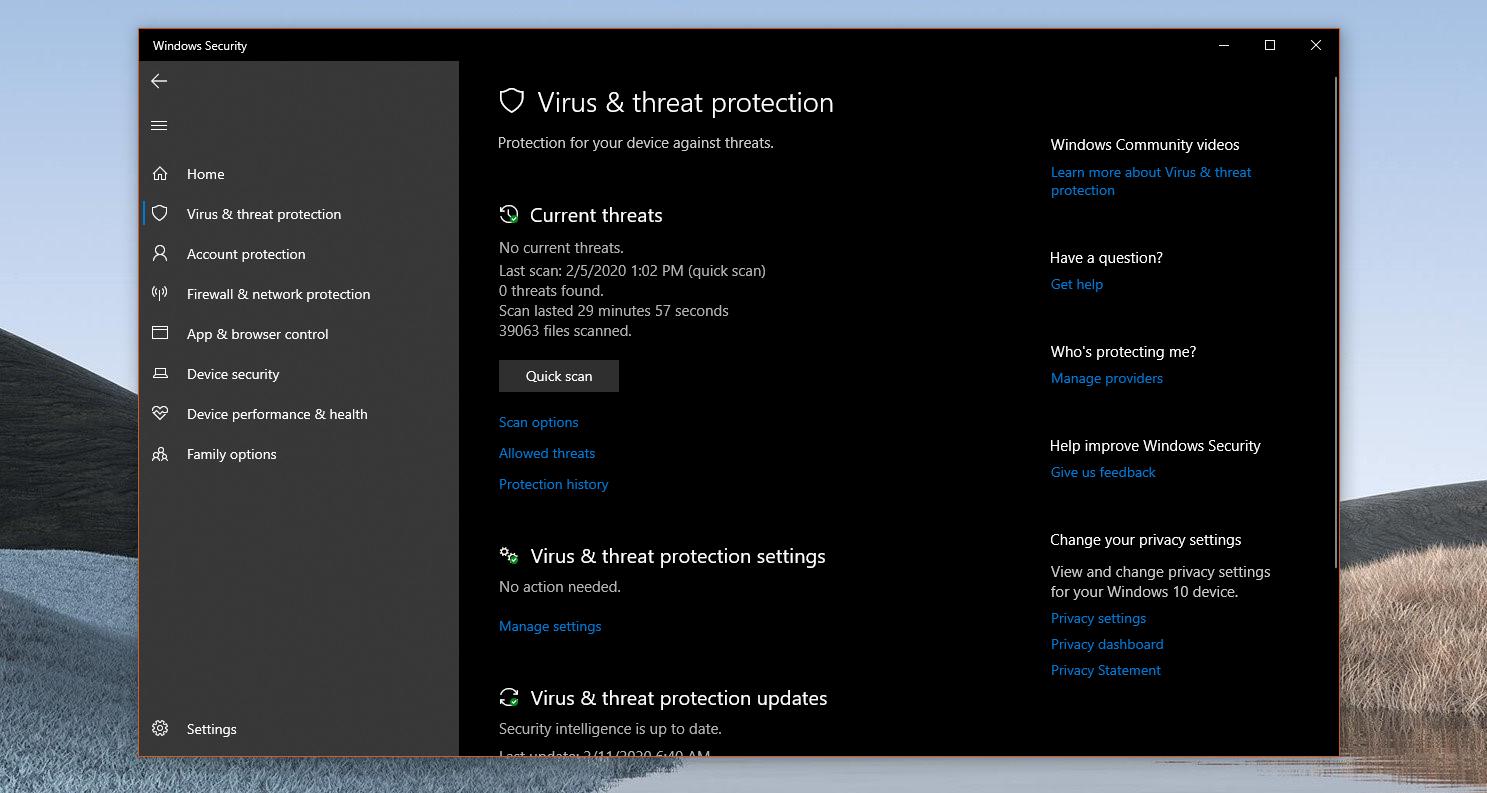Click the back arrow icon
Viewport: 1487px width, 793px height.
click(x=159, y=81)
